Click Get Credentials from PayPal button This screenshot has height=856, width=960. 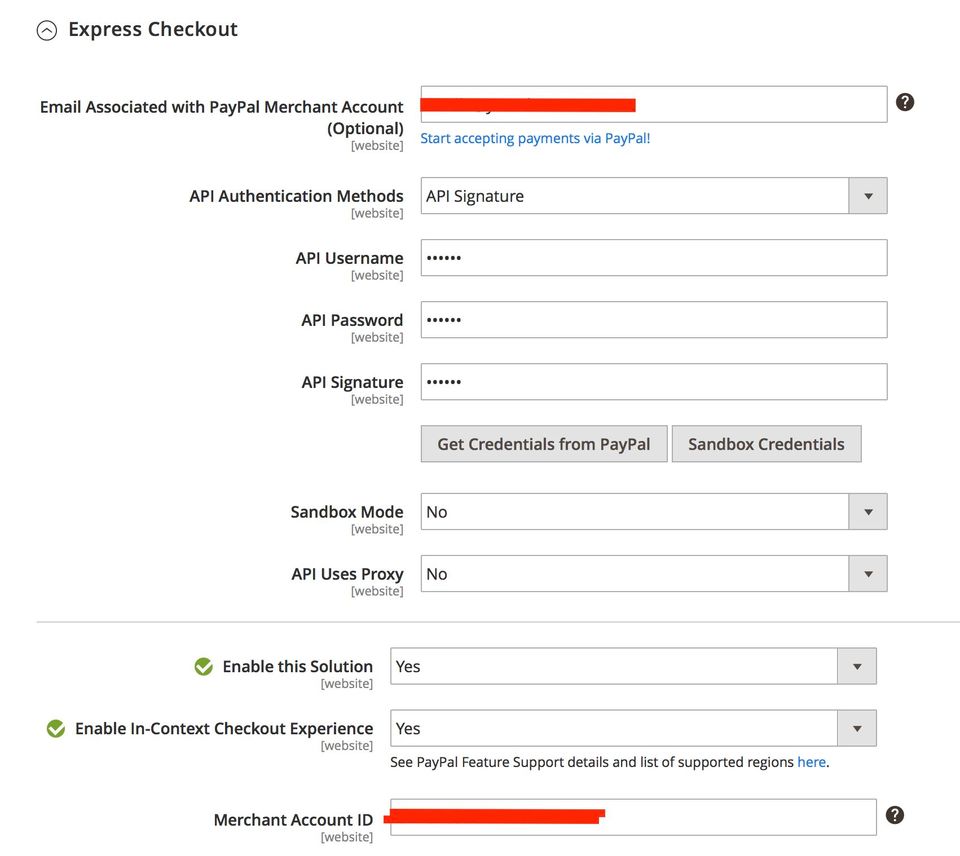click(544, 444)
